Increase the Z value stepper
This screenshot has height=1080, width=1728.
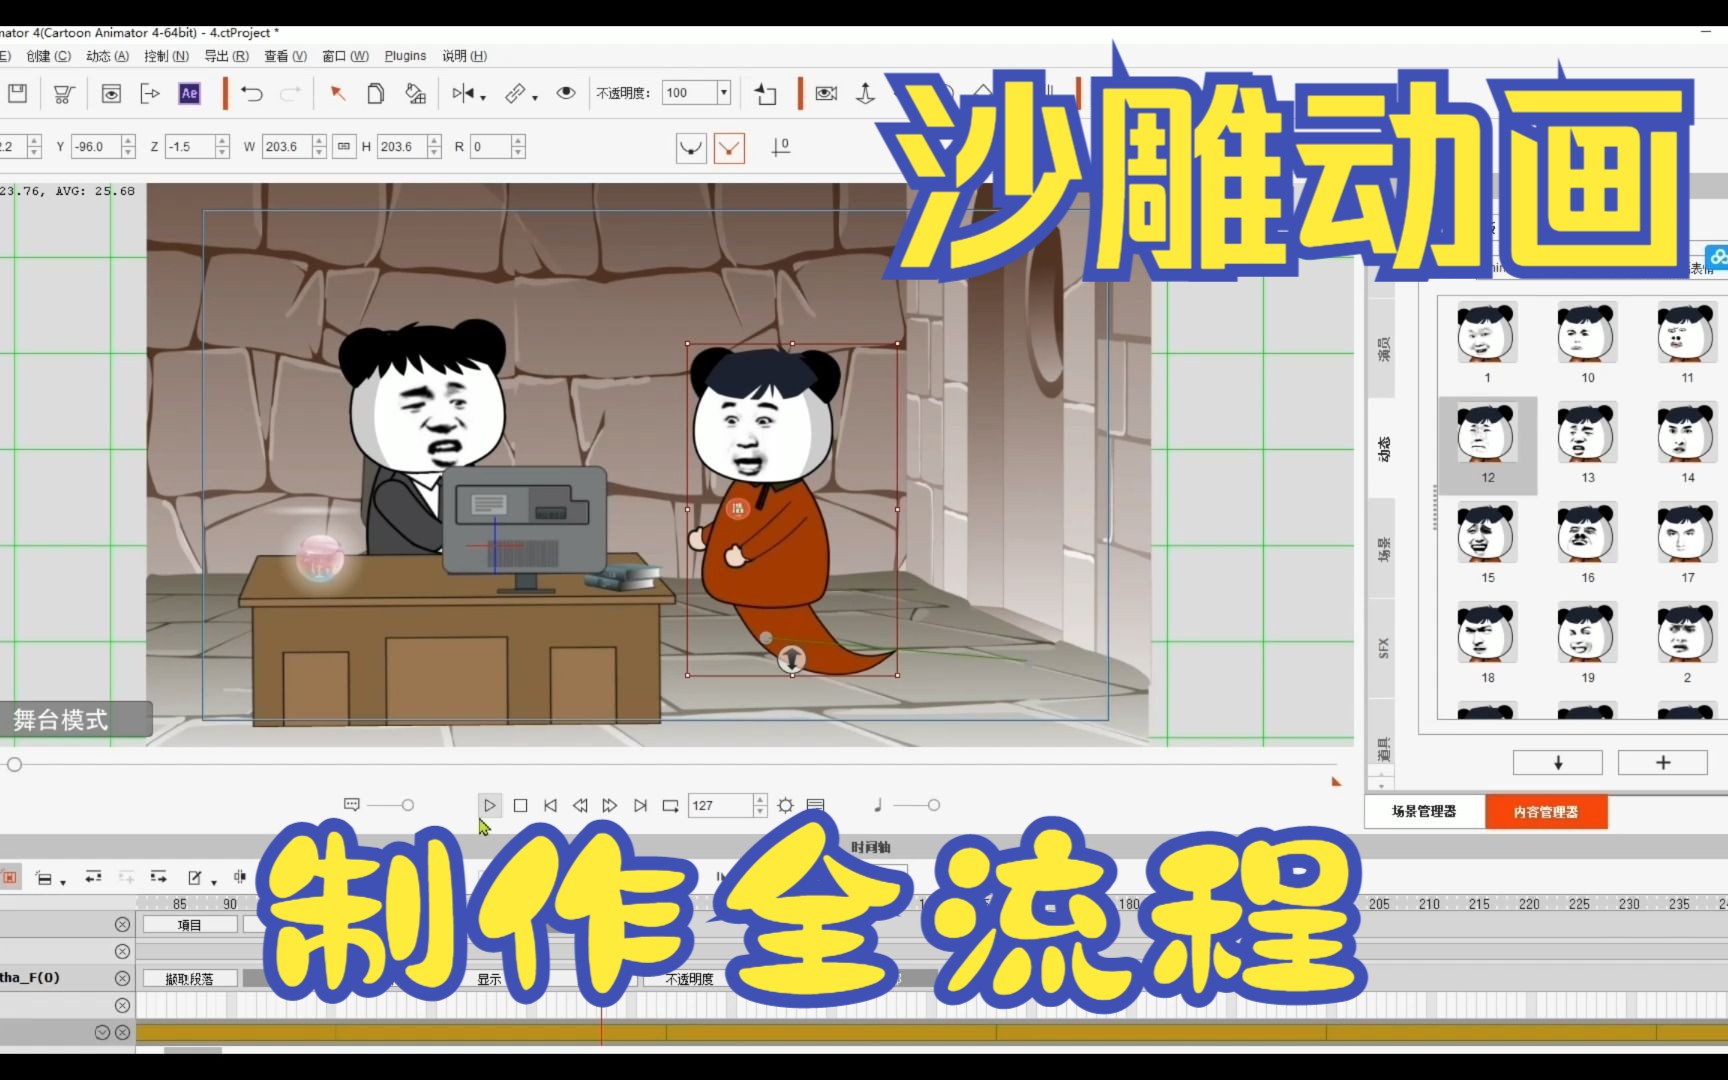223,141
